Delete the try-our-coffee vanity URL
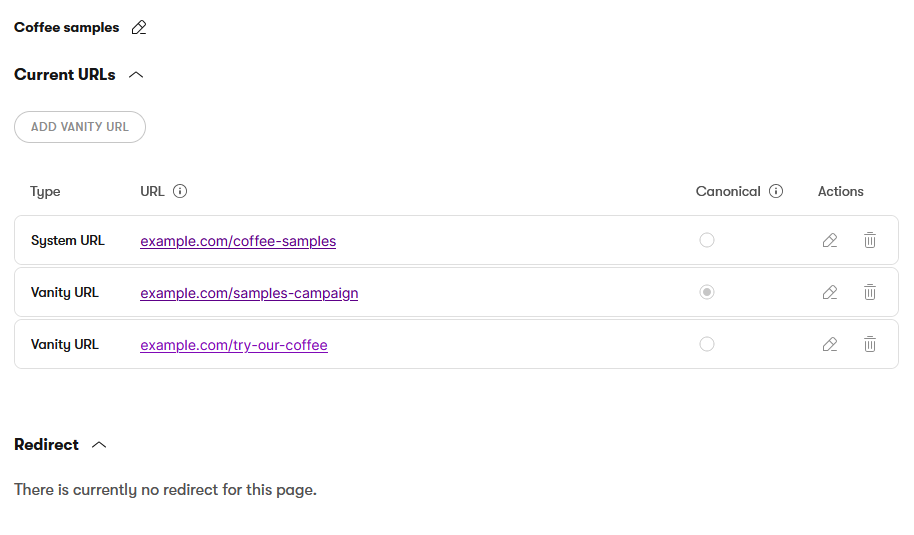The image size is (914, 535). click(x=870, y=345)
